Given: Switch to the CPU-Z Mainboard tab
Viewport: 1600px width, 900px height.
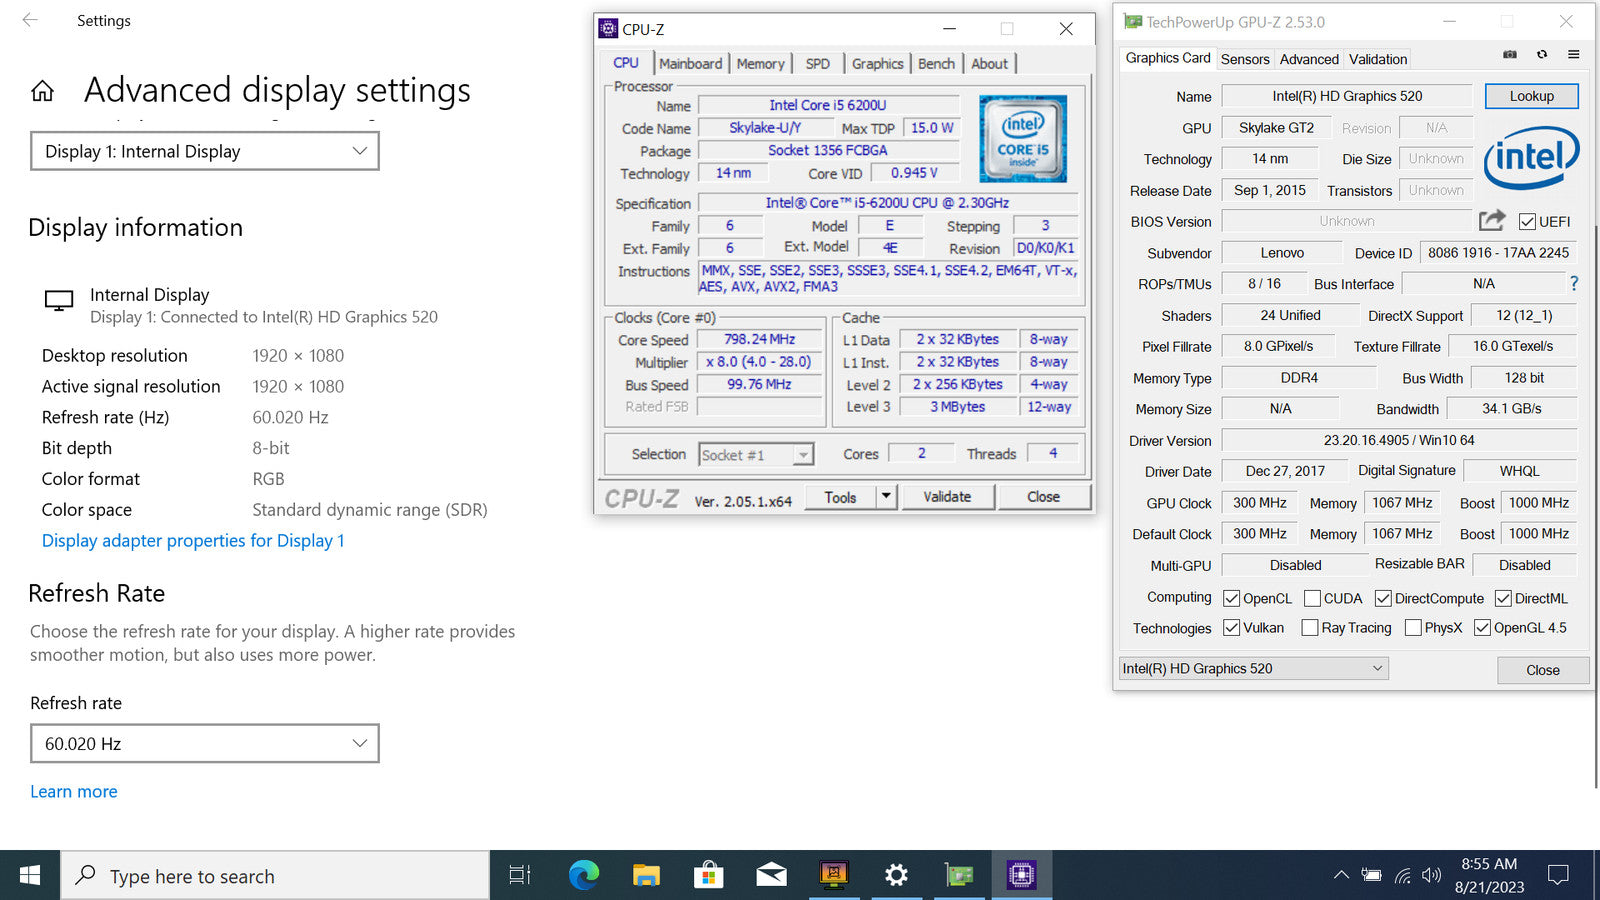Looking at the screenshot, I should [x=690, y=63].
